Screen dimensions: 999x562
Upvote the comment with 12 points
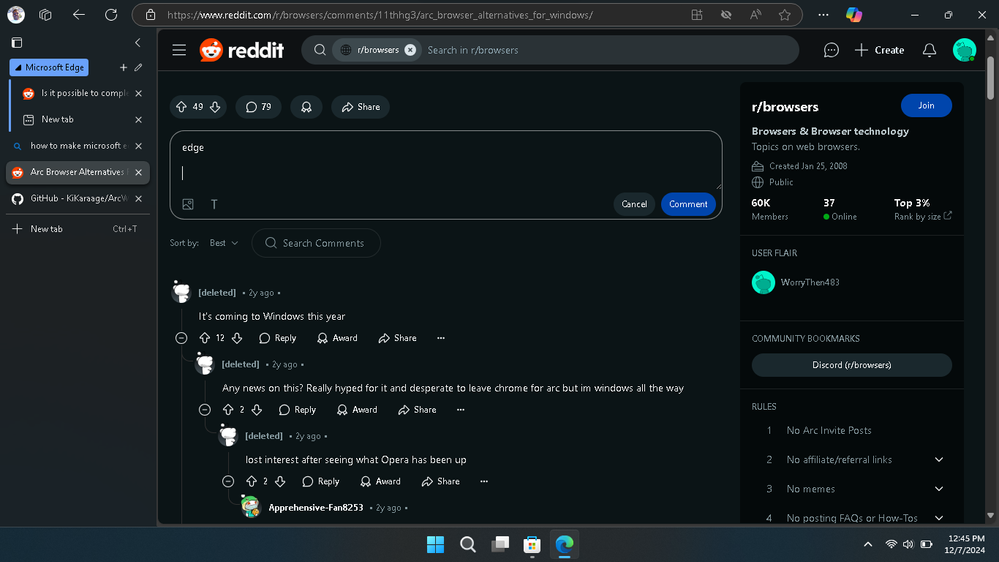205,338
